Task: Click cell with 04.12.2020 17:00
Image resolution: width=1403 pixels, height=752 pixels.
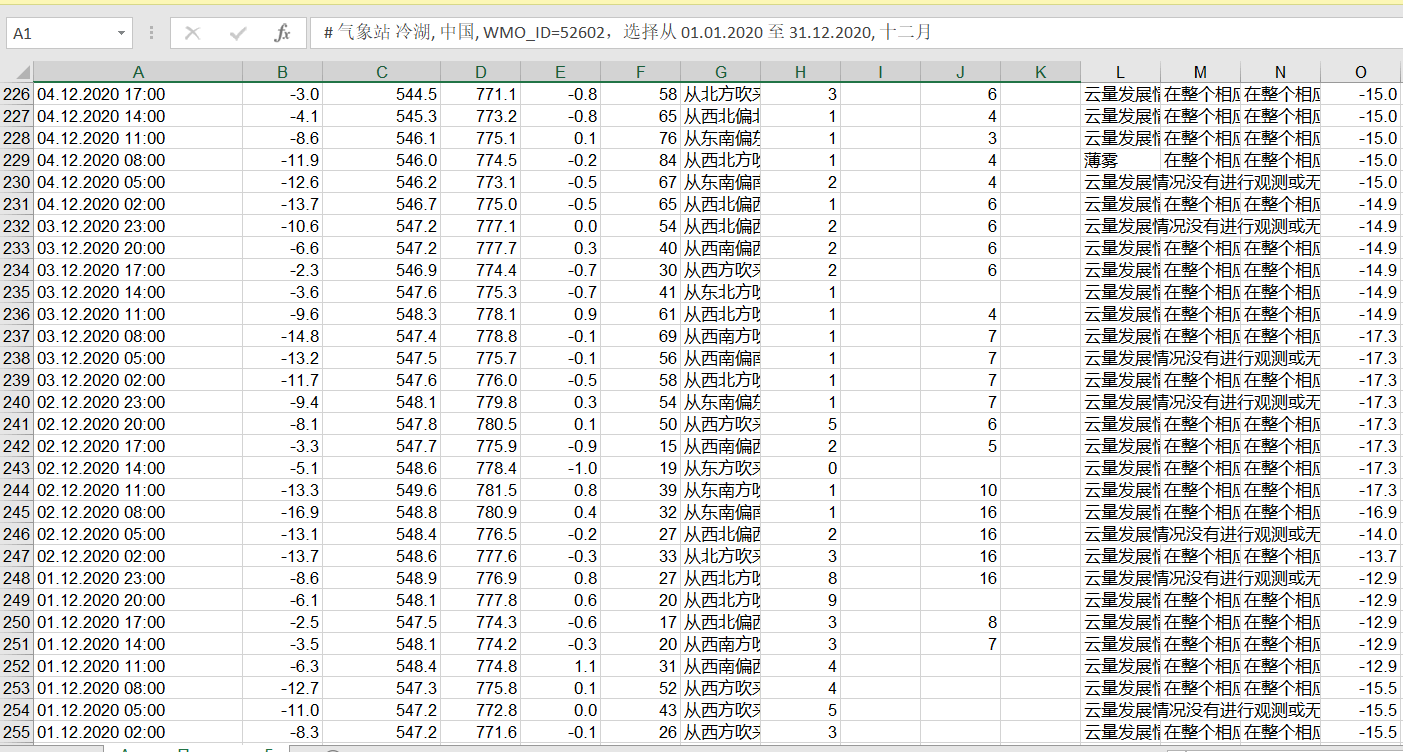Action: pyautogui.click(x=138, y=94)
